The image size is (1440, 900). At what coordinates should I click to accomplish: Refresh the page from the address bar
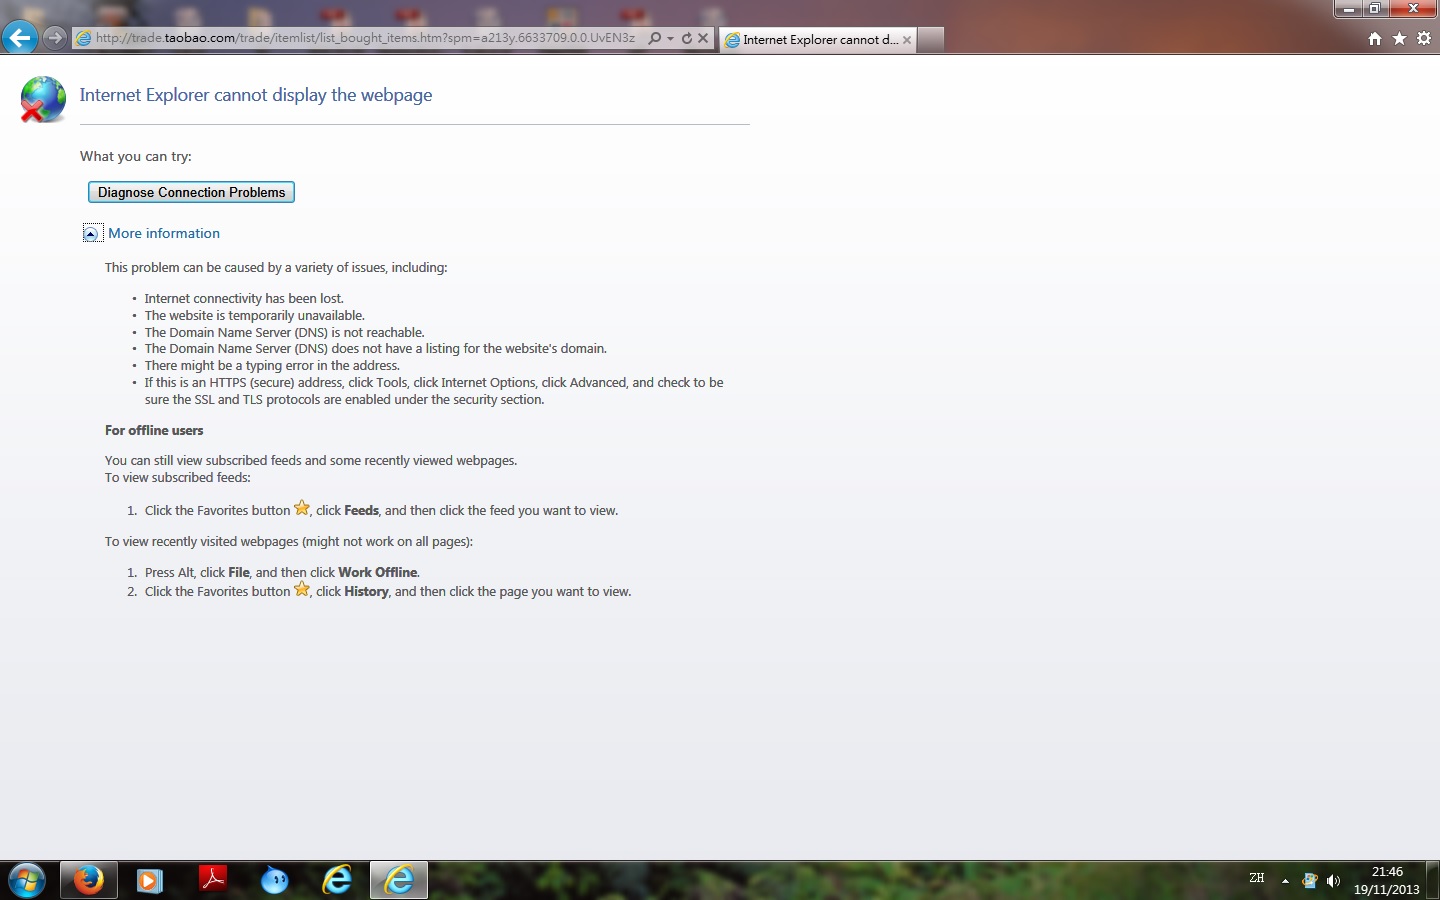point(687,38)
